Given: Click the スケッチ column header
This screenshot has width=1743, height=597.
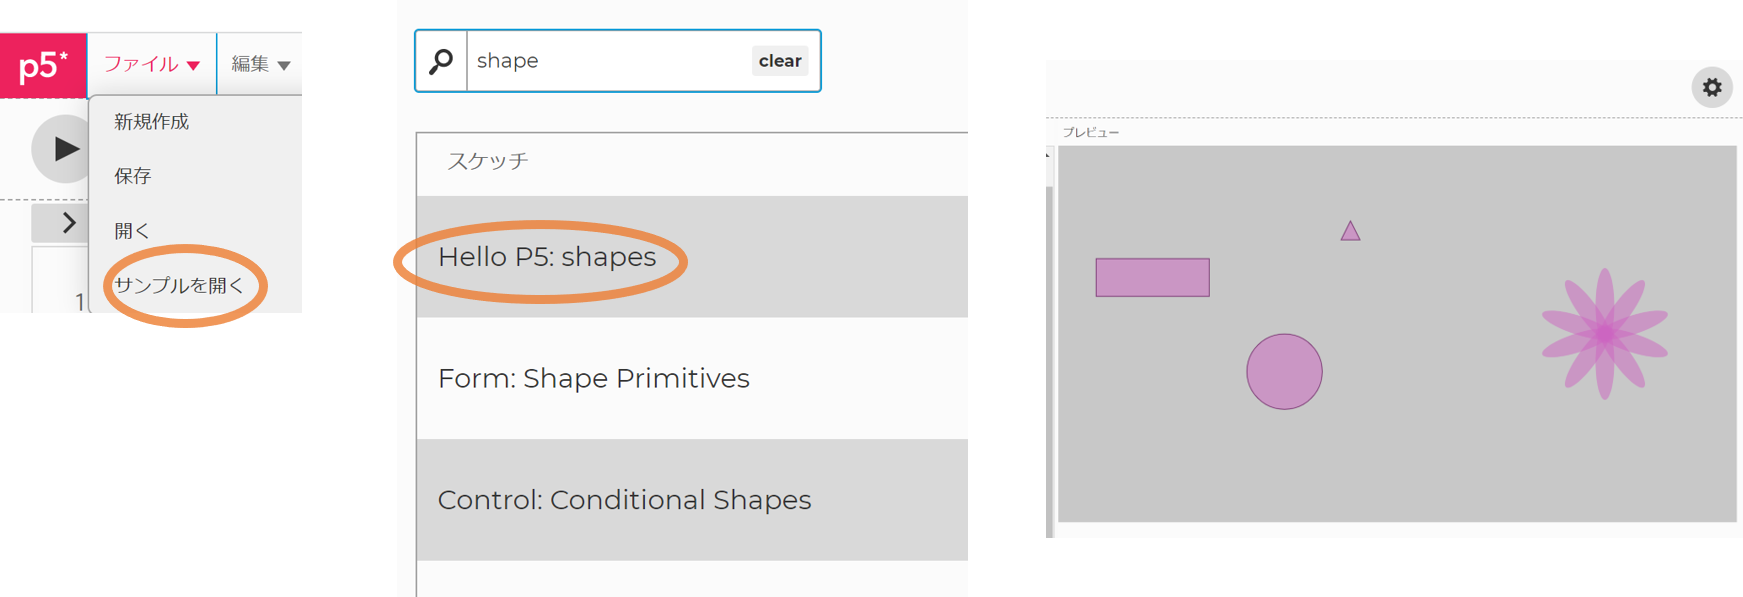Looking at the screenshot, I should 488,161.
